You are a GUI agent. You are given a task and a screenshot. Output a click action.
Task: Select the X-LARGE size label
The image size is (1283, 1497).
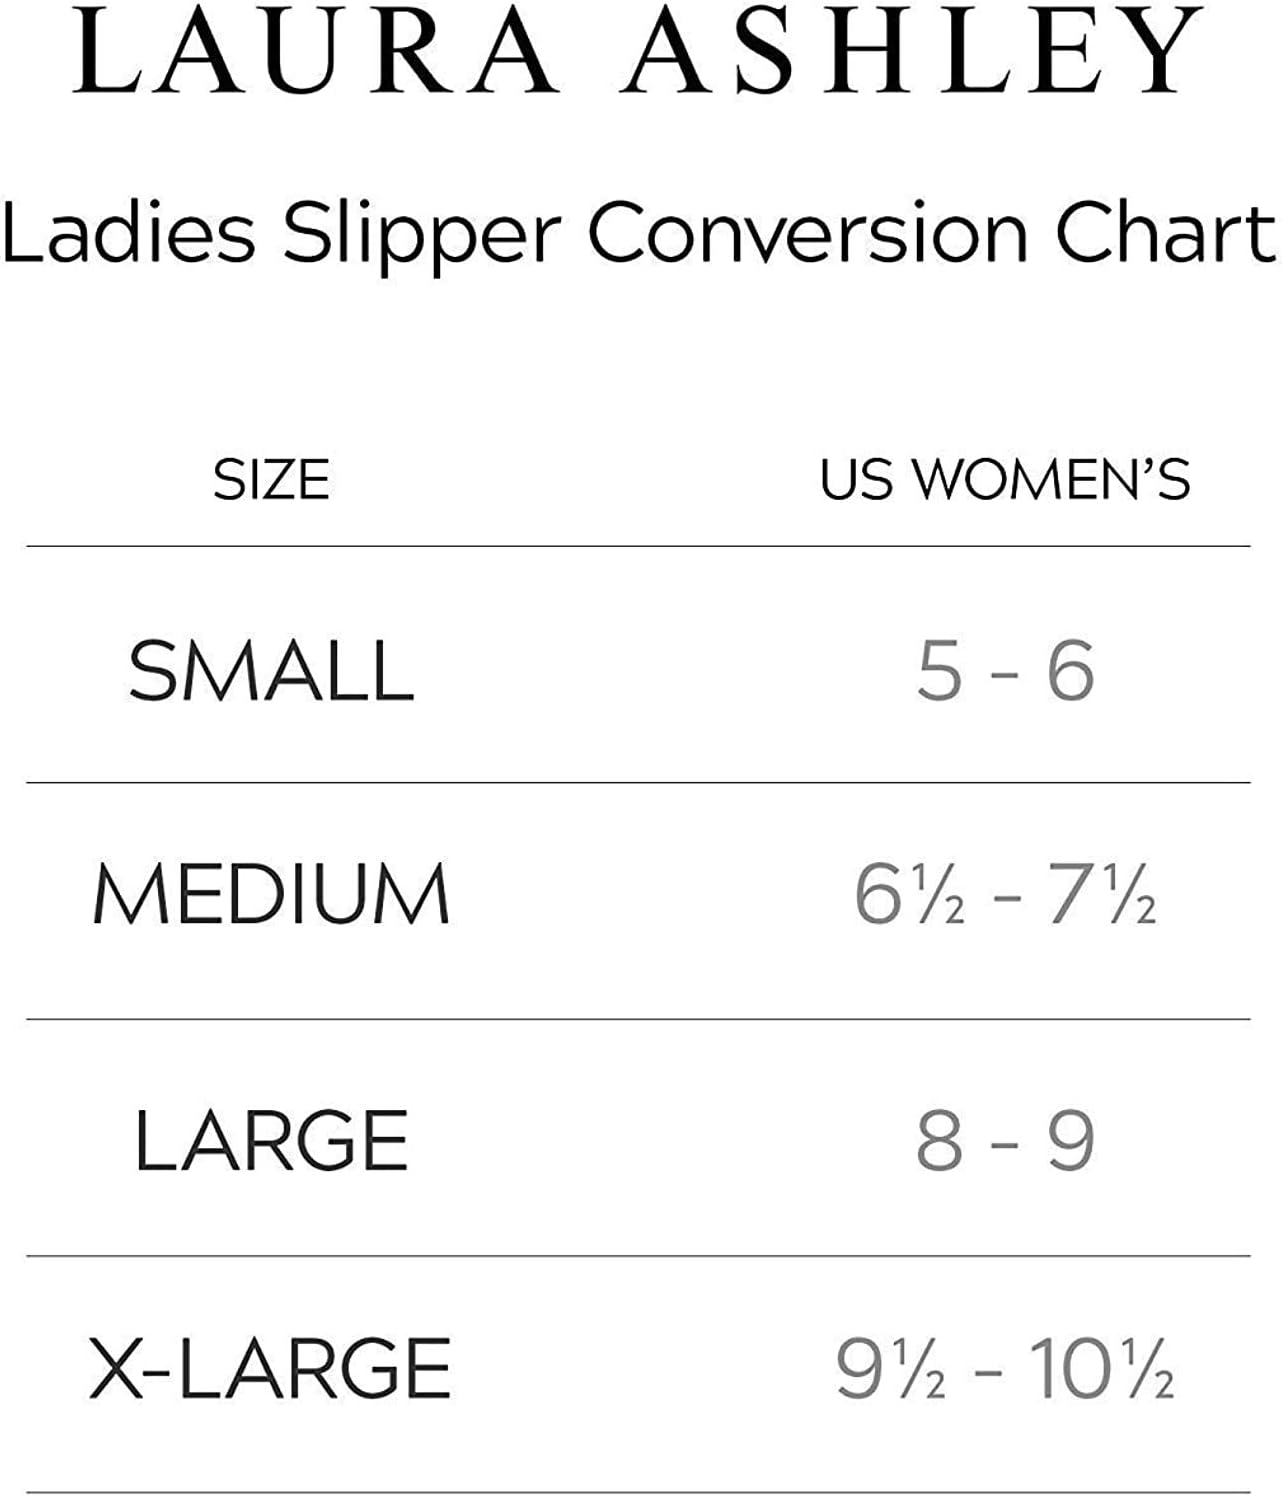click(270, 1368)
